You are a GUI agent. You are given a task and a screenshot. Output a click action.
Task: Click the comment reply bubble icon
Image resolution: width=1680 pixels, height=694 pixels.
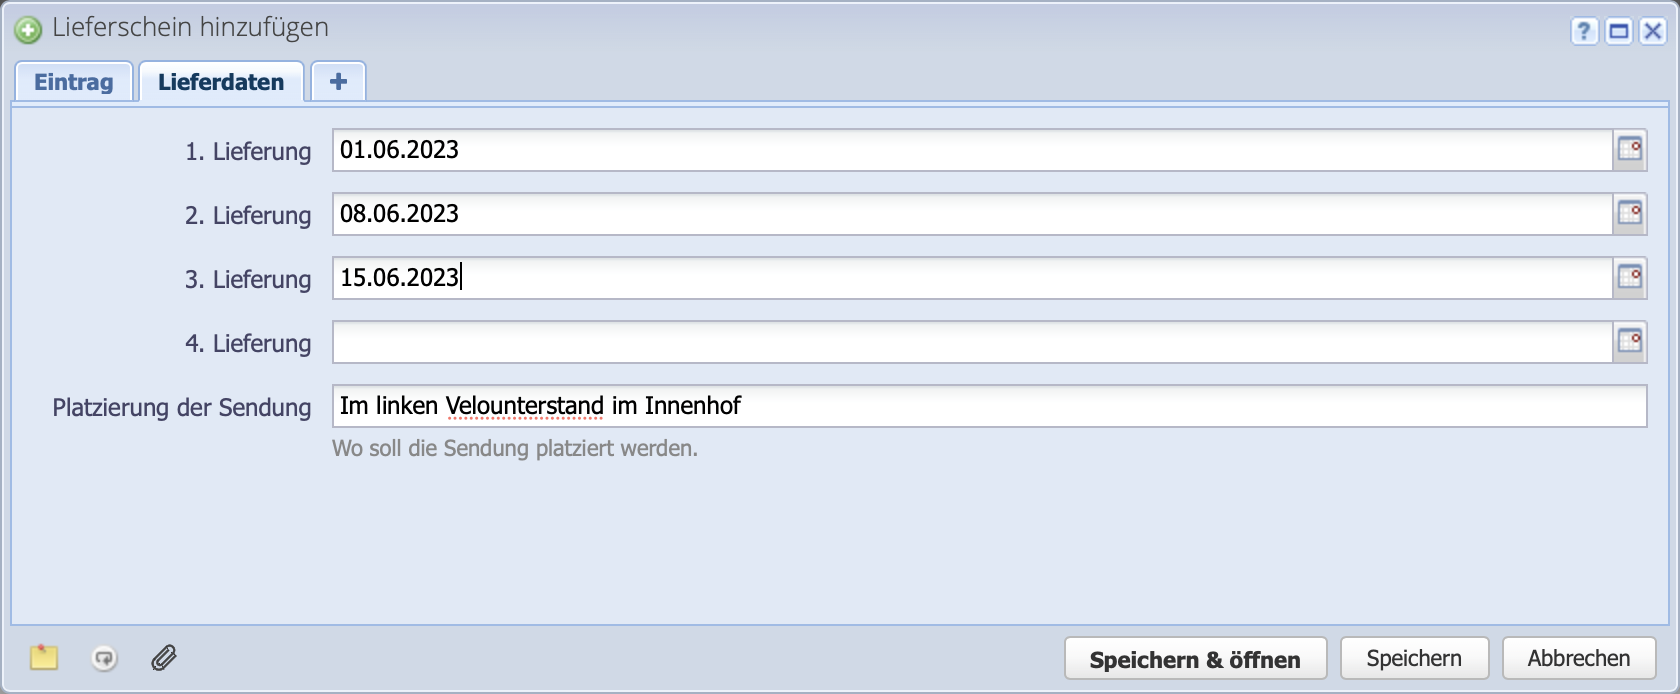tap(104, 658)
